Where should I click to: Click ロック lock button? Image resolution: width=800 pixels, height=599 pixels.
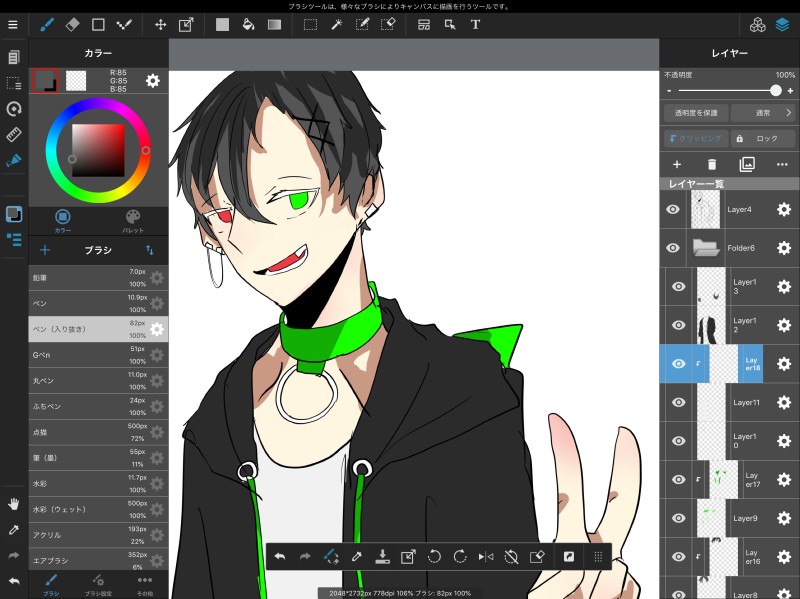tap(763, 138)
